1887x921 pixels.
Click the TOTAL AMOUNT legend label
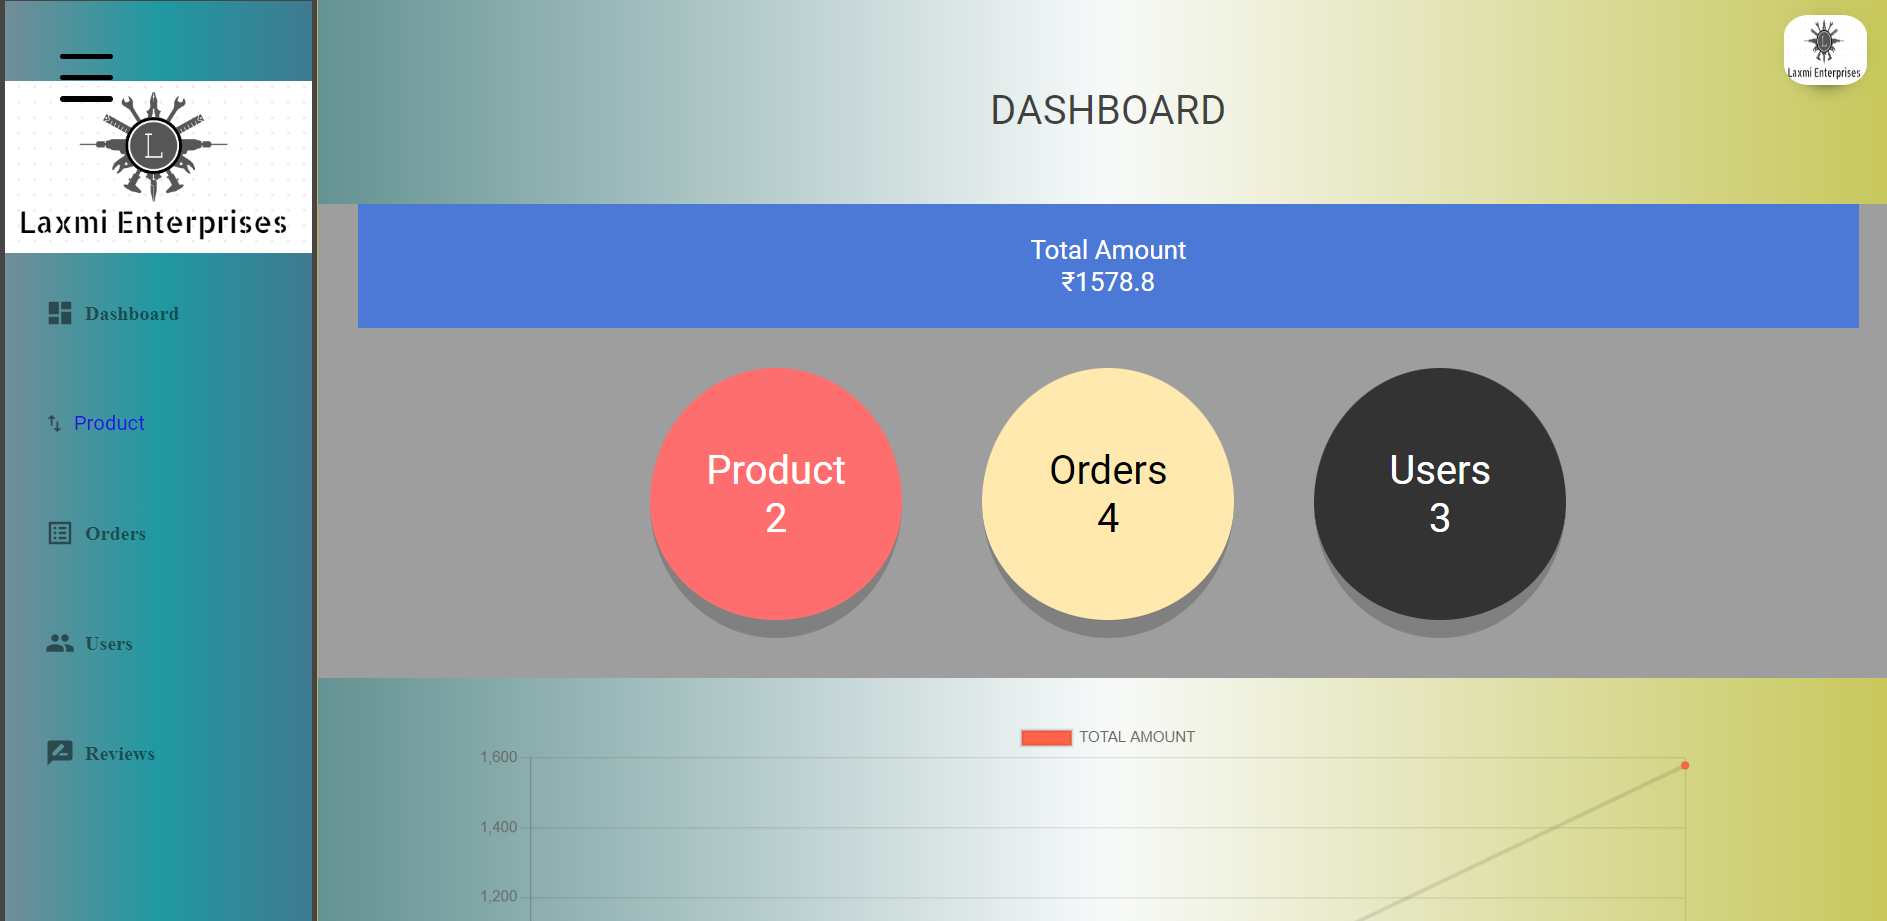pyautogui.click(x=1137, y=737)
